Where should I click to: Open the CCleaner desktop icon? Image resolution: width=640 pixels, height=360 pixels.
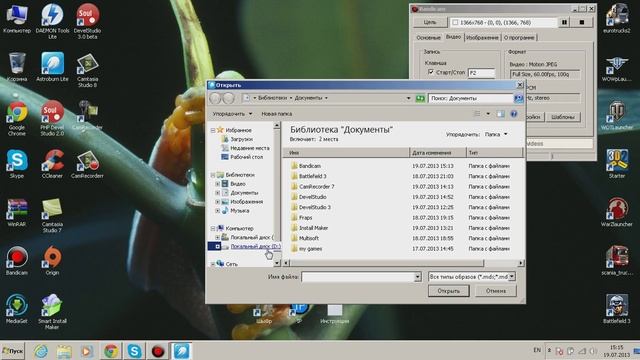[x=52, y=164]
